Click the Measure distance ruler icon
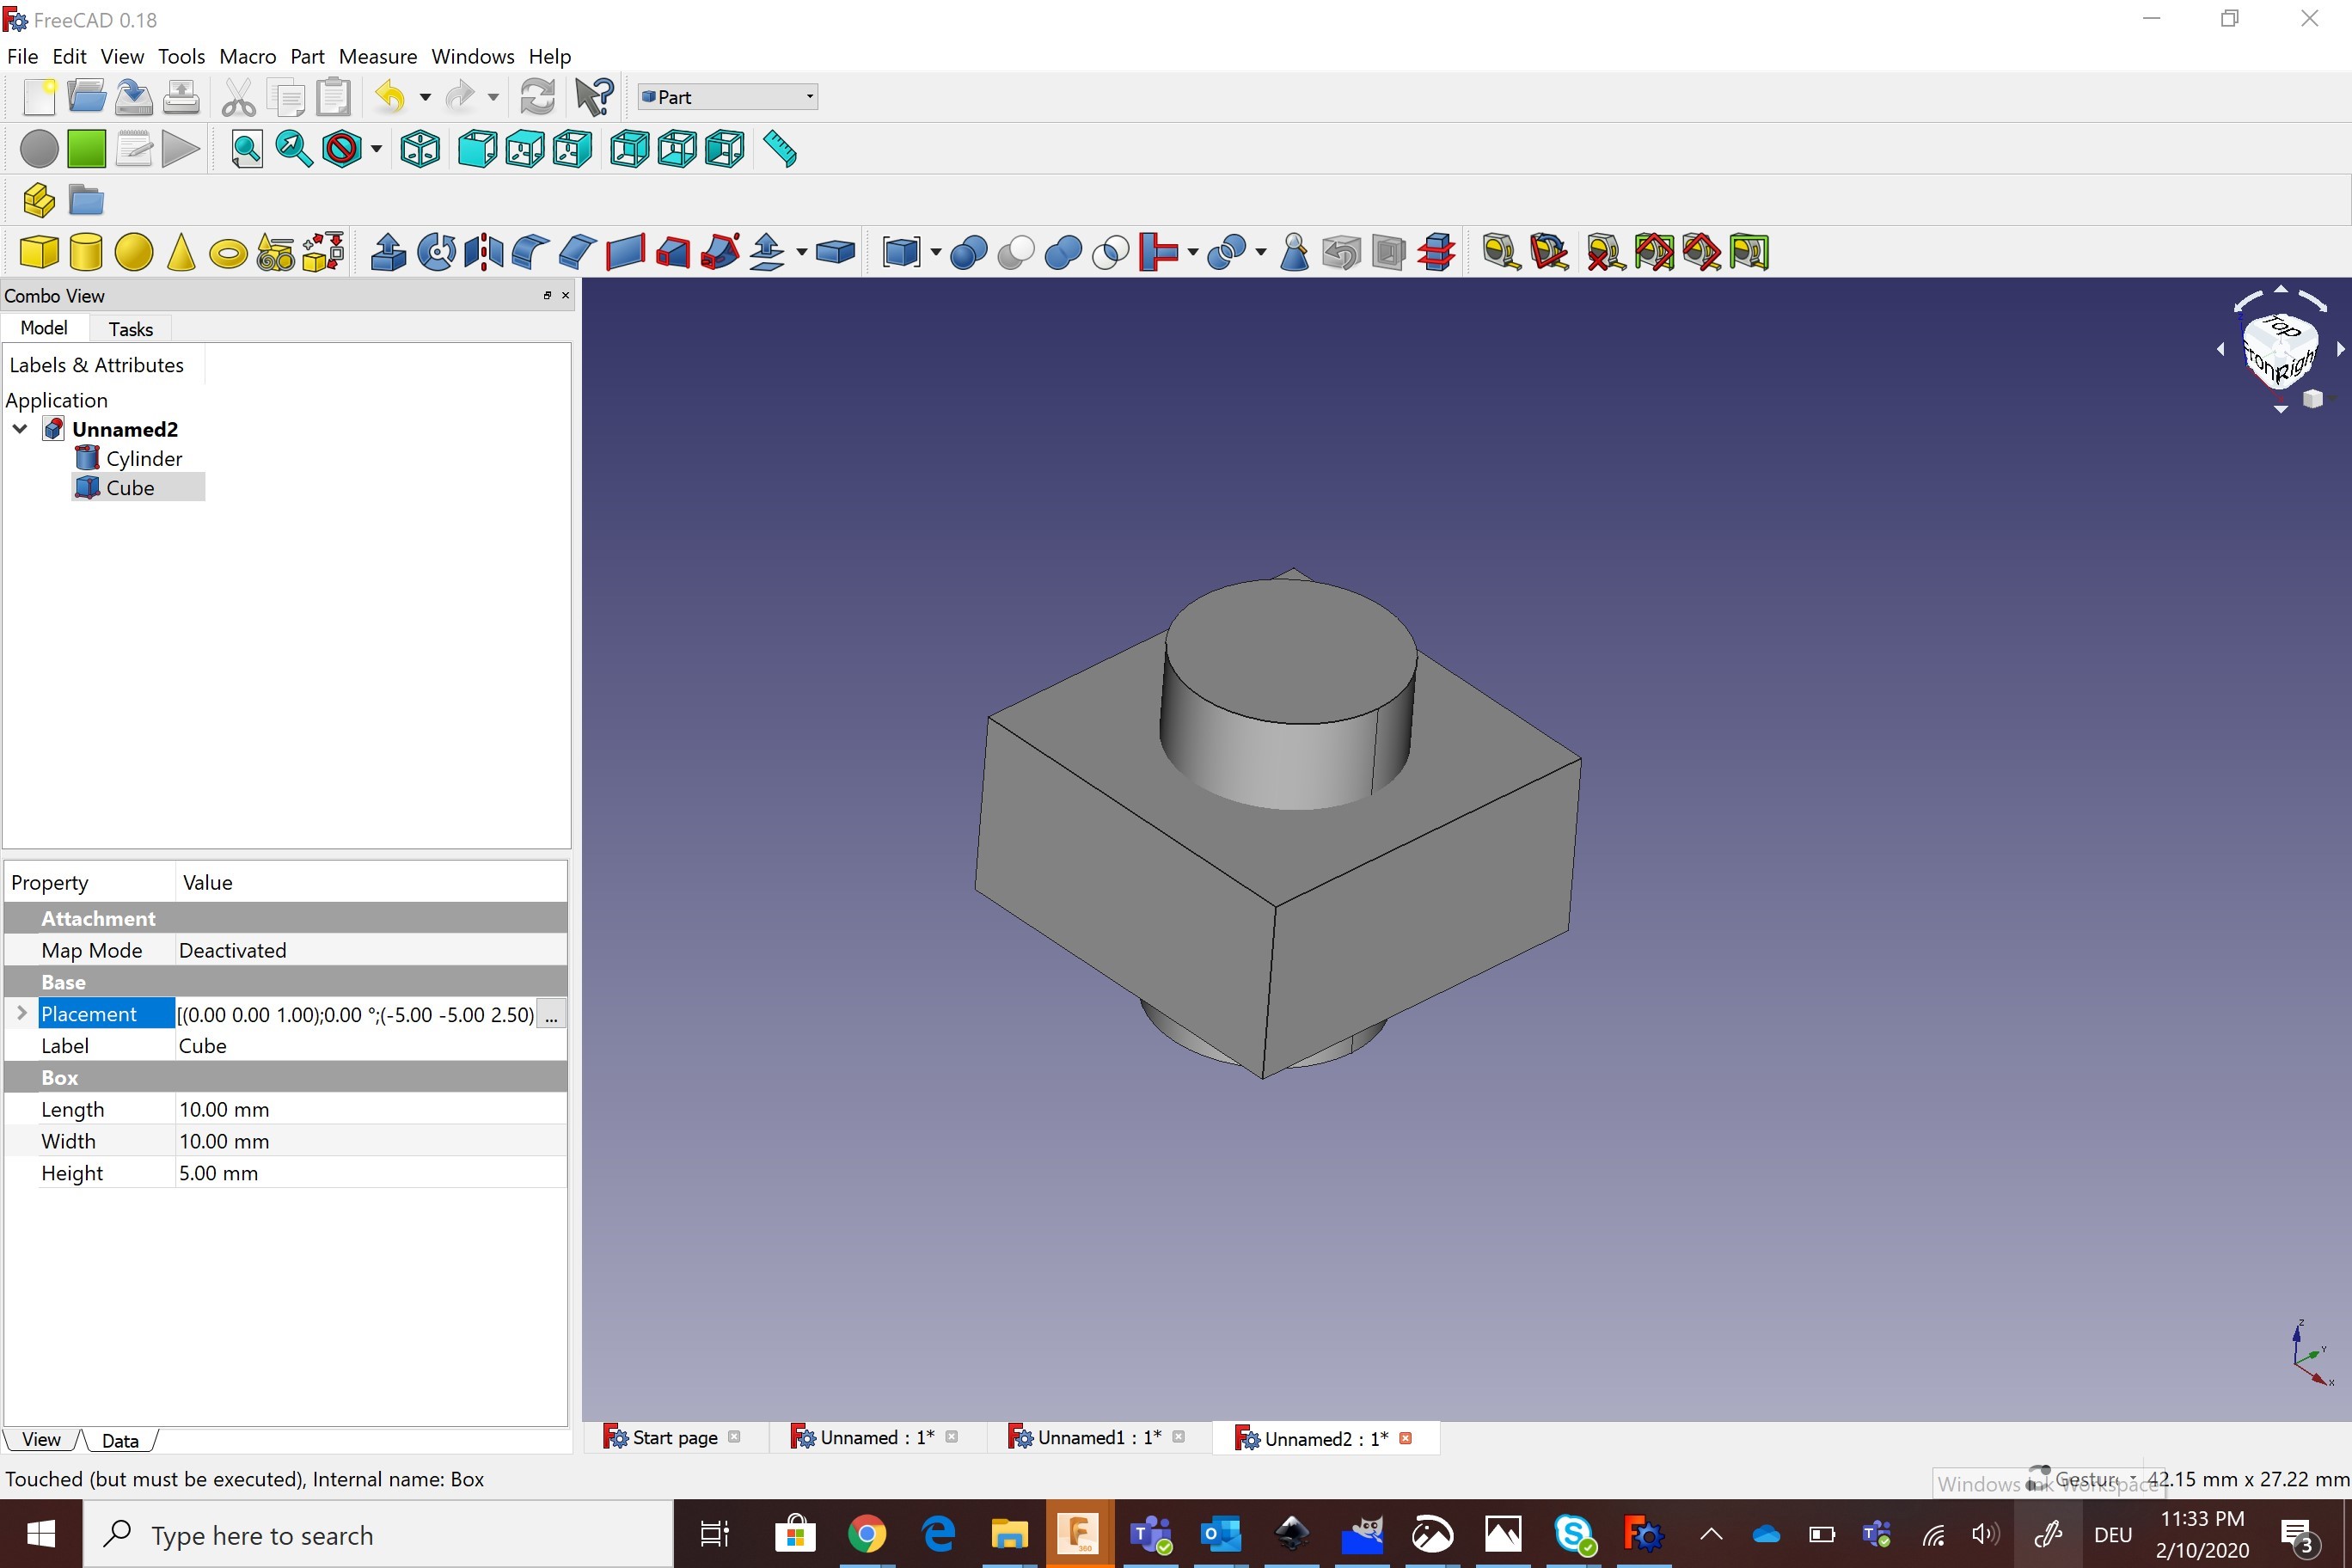The width and height of the screenshot is (2352, 1568). tap(780, 150)
